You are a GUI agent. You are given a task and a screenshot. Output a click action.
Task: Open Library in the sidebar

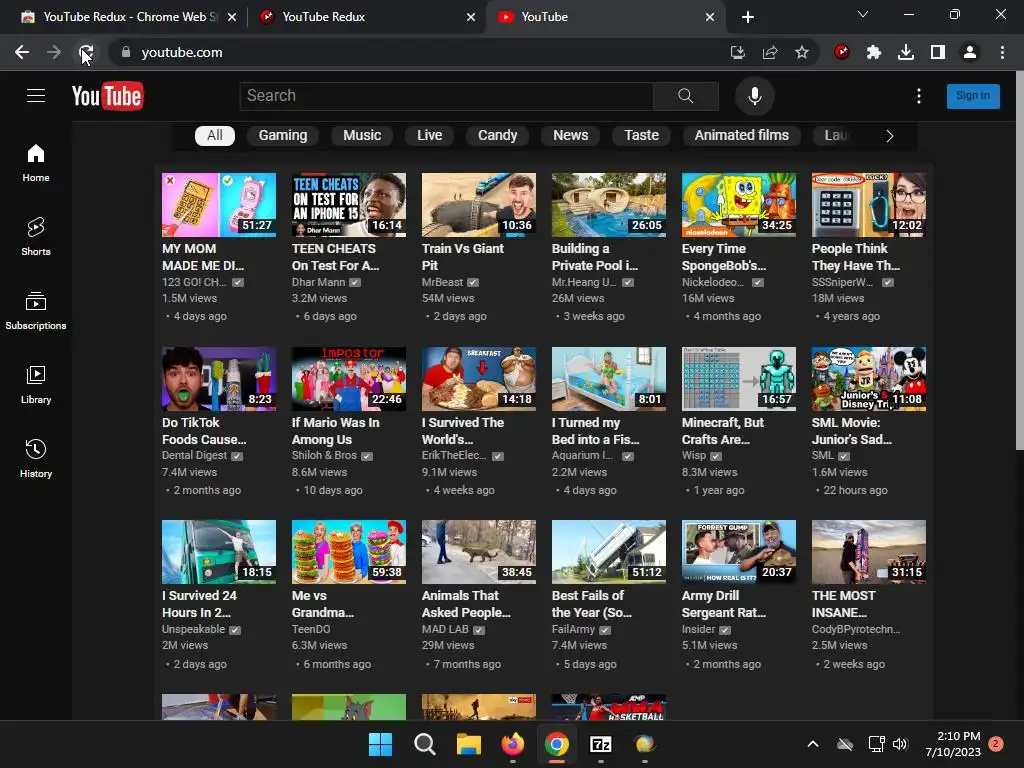(x=36, y=385)
